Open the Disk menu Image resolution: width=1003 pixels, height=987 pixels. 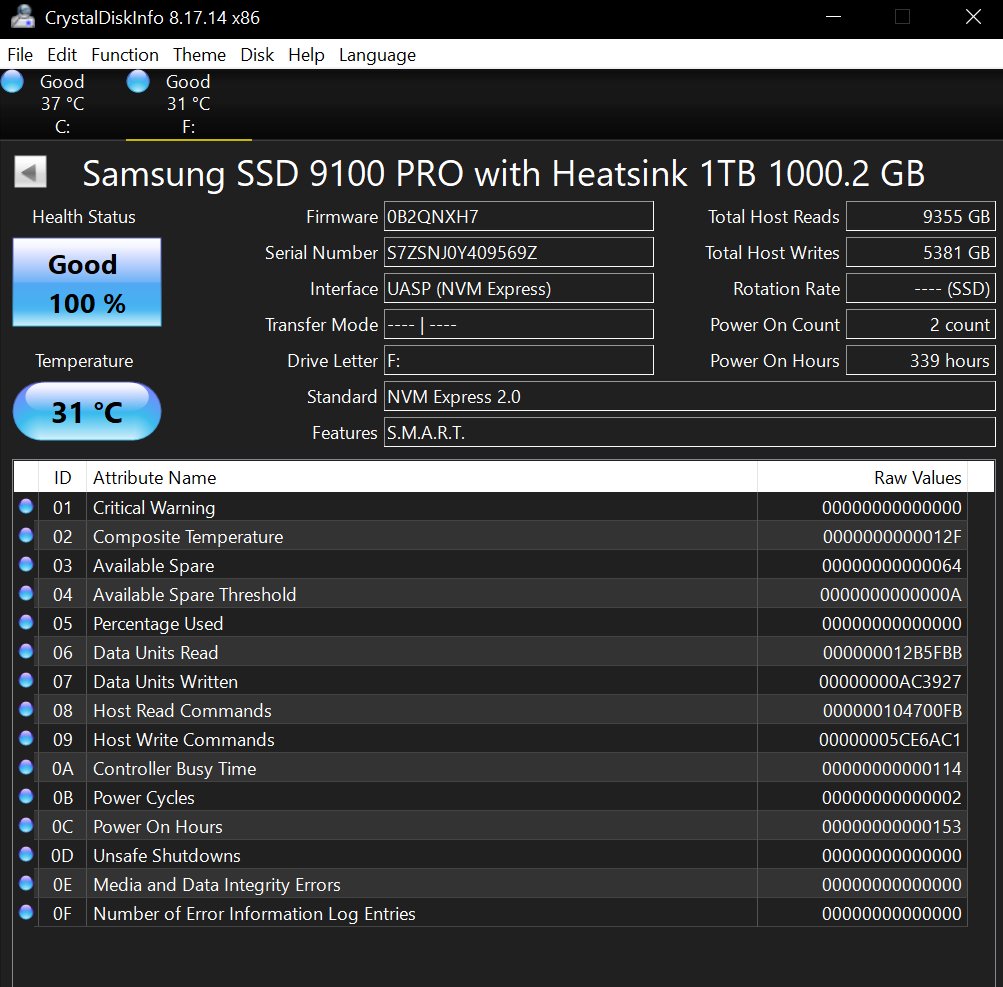tap(257, 55)
